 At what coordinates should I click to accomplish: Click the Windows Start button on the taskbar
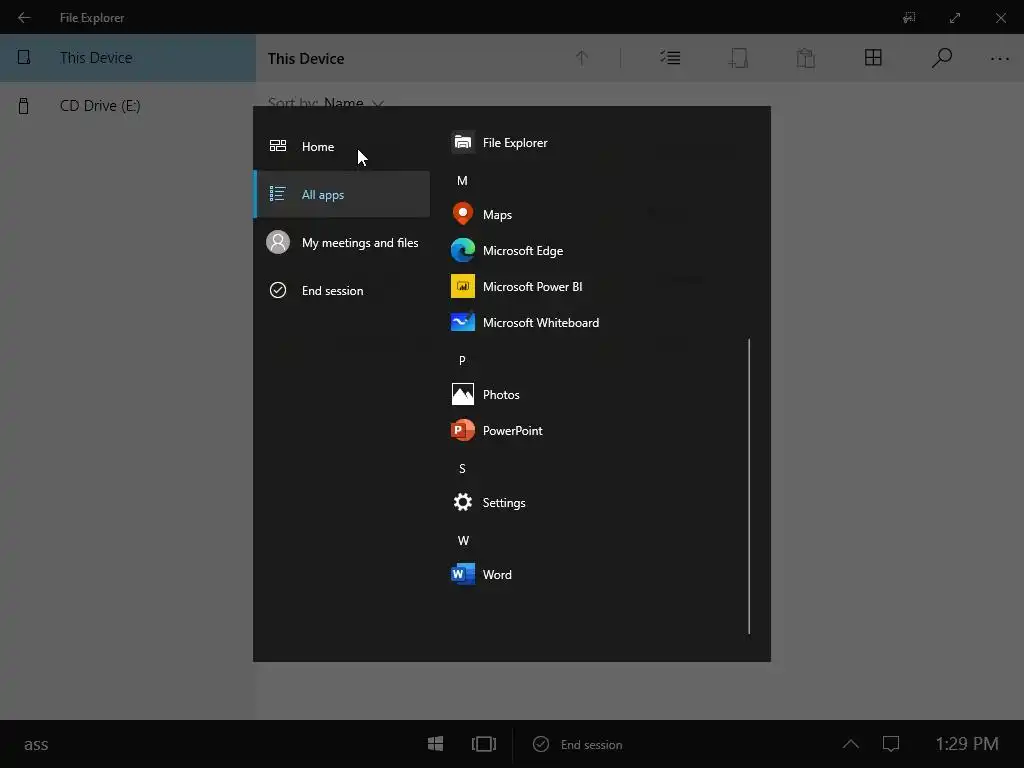pyautogui.click(x=436, y=744)
